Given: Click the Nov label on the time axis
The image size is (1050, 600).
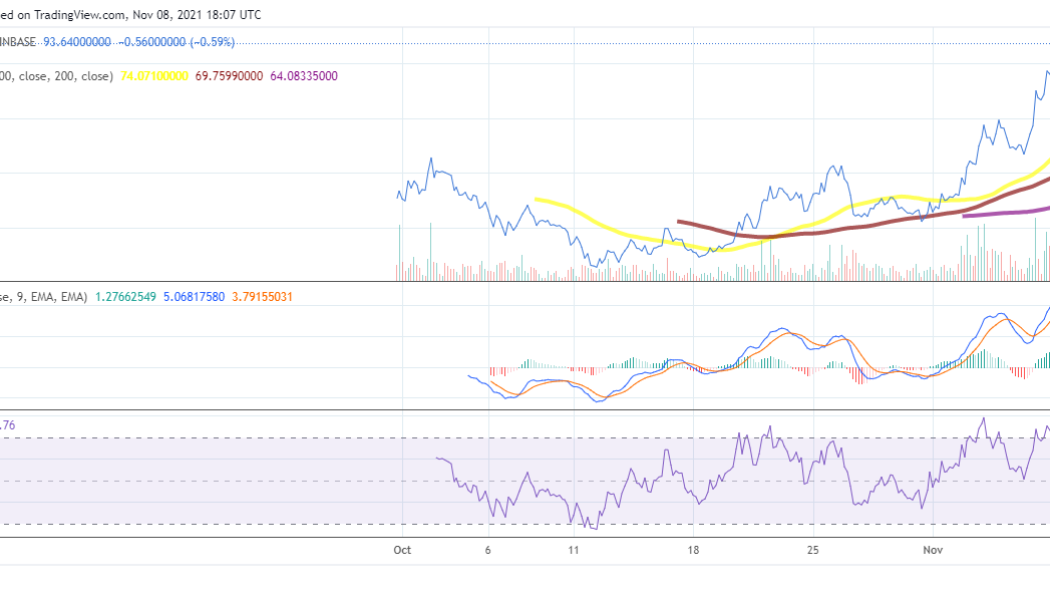Looking at the screenshot, I should point(932,549).
